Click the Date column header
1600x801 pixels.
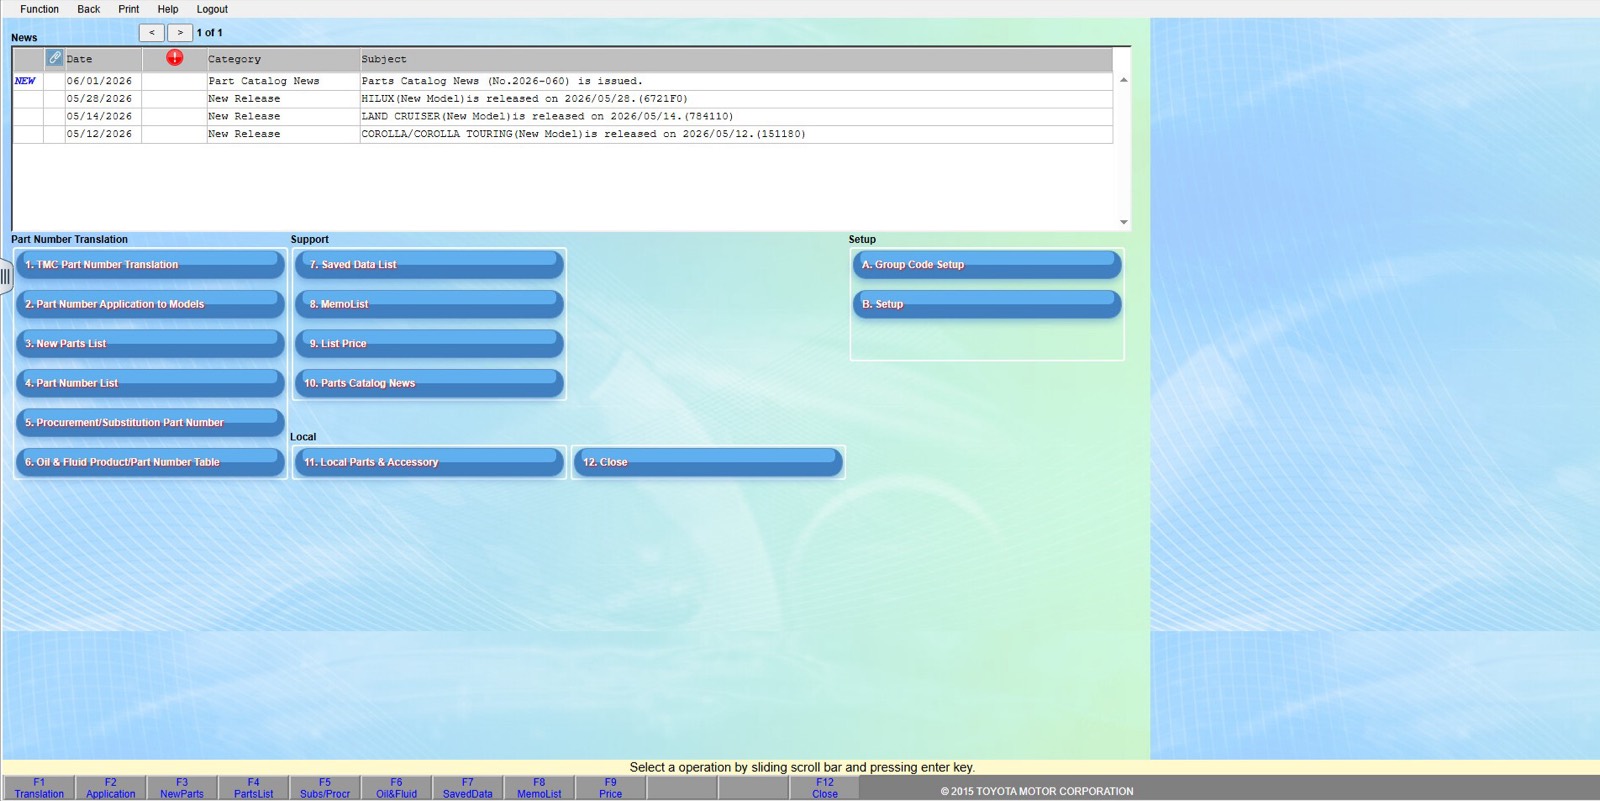pyautogui.click(x=103, y=59)
